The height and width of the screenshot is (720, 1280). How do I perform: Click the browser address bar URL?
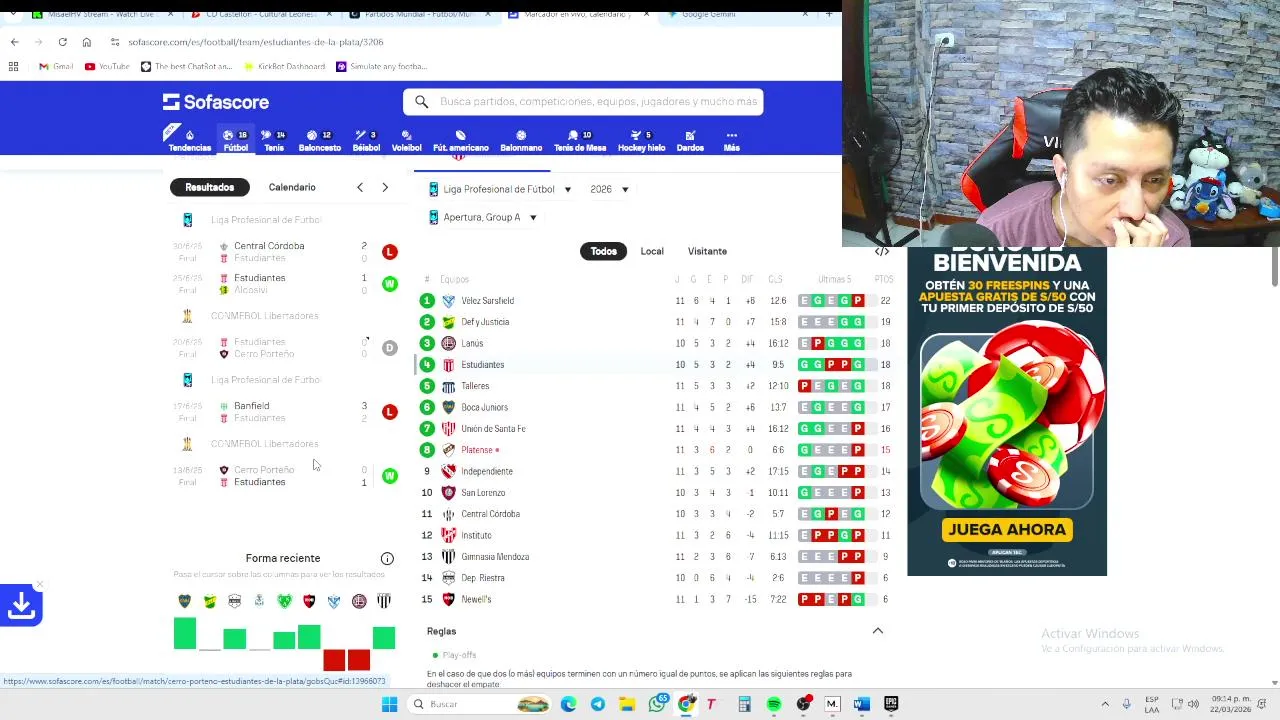[x=256, y=42]
